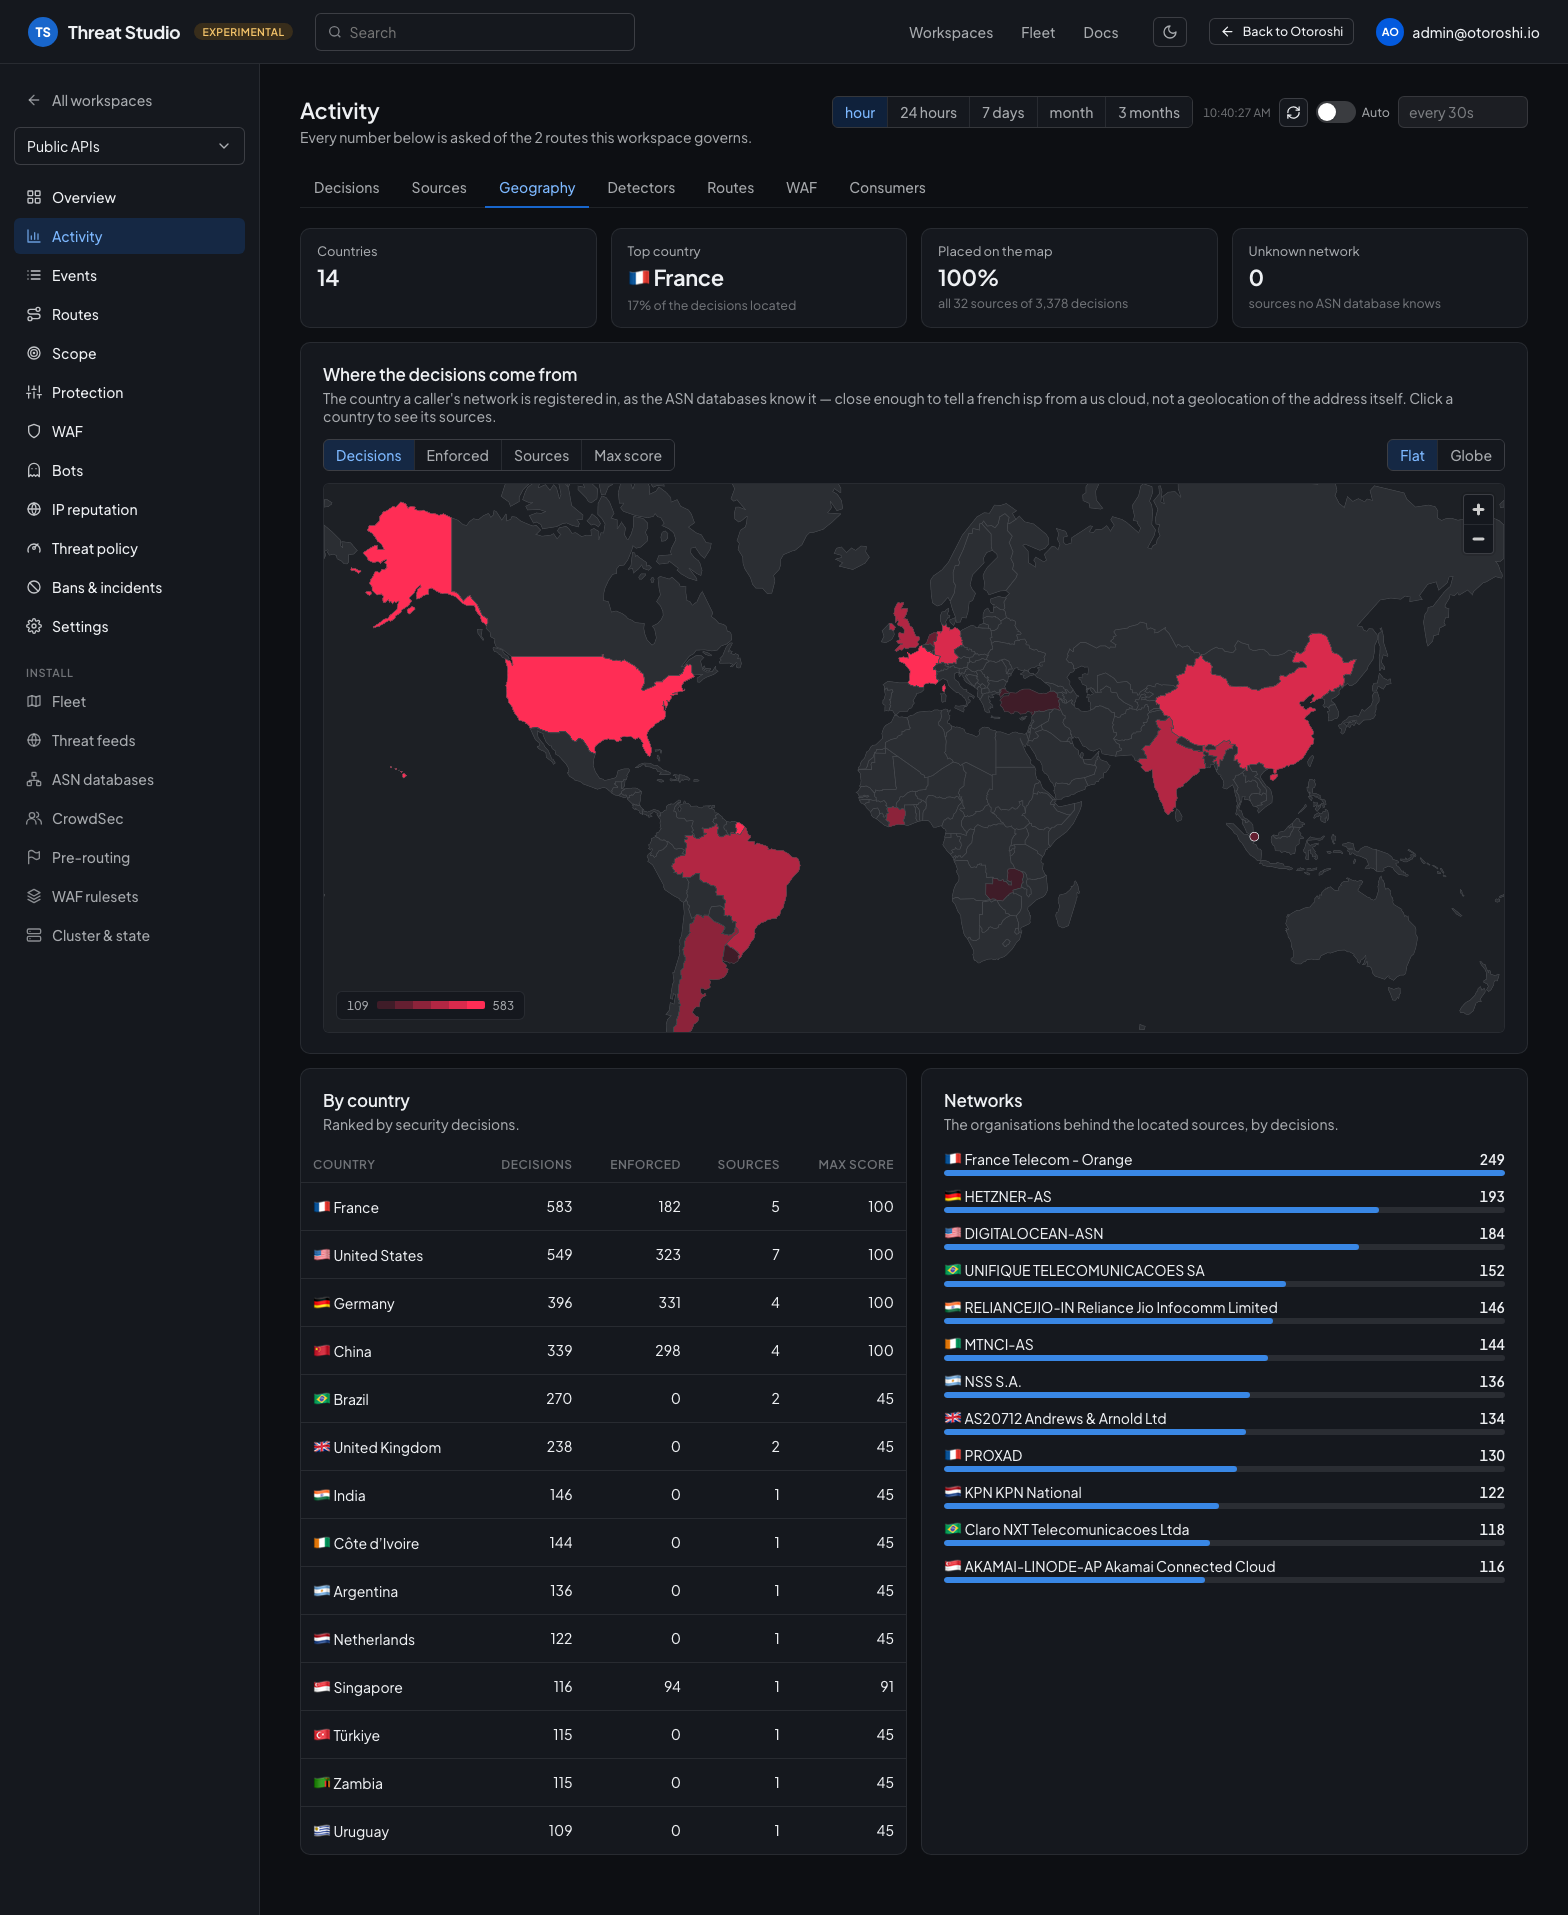Switch to the Detectors tab
This screenshot has height=1915, width=1568.
[x=641, y=188]
